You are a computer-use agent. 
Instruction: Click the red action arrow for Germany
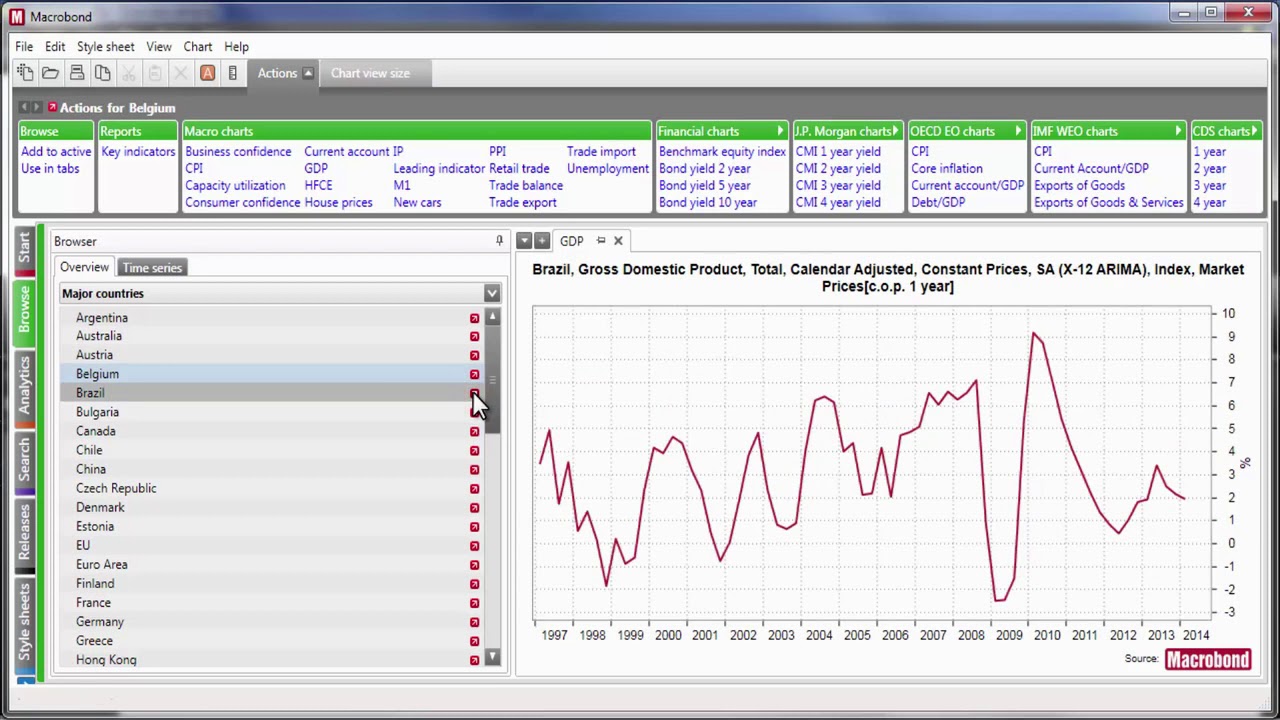coord(474,622)
